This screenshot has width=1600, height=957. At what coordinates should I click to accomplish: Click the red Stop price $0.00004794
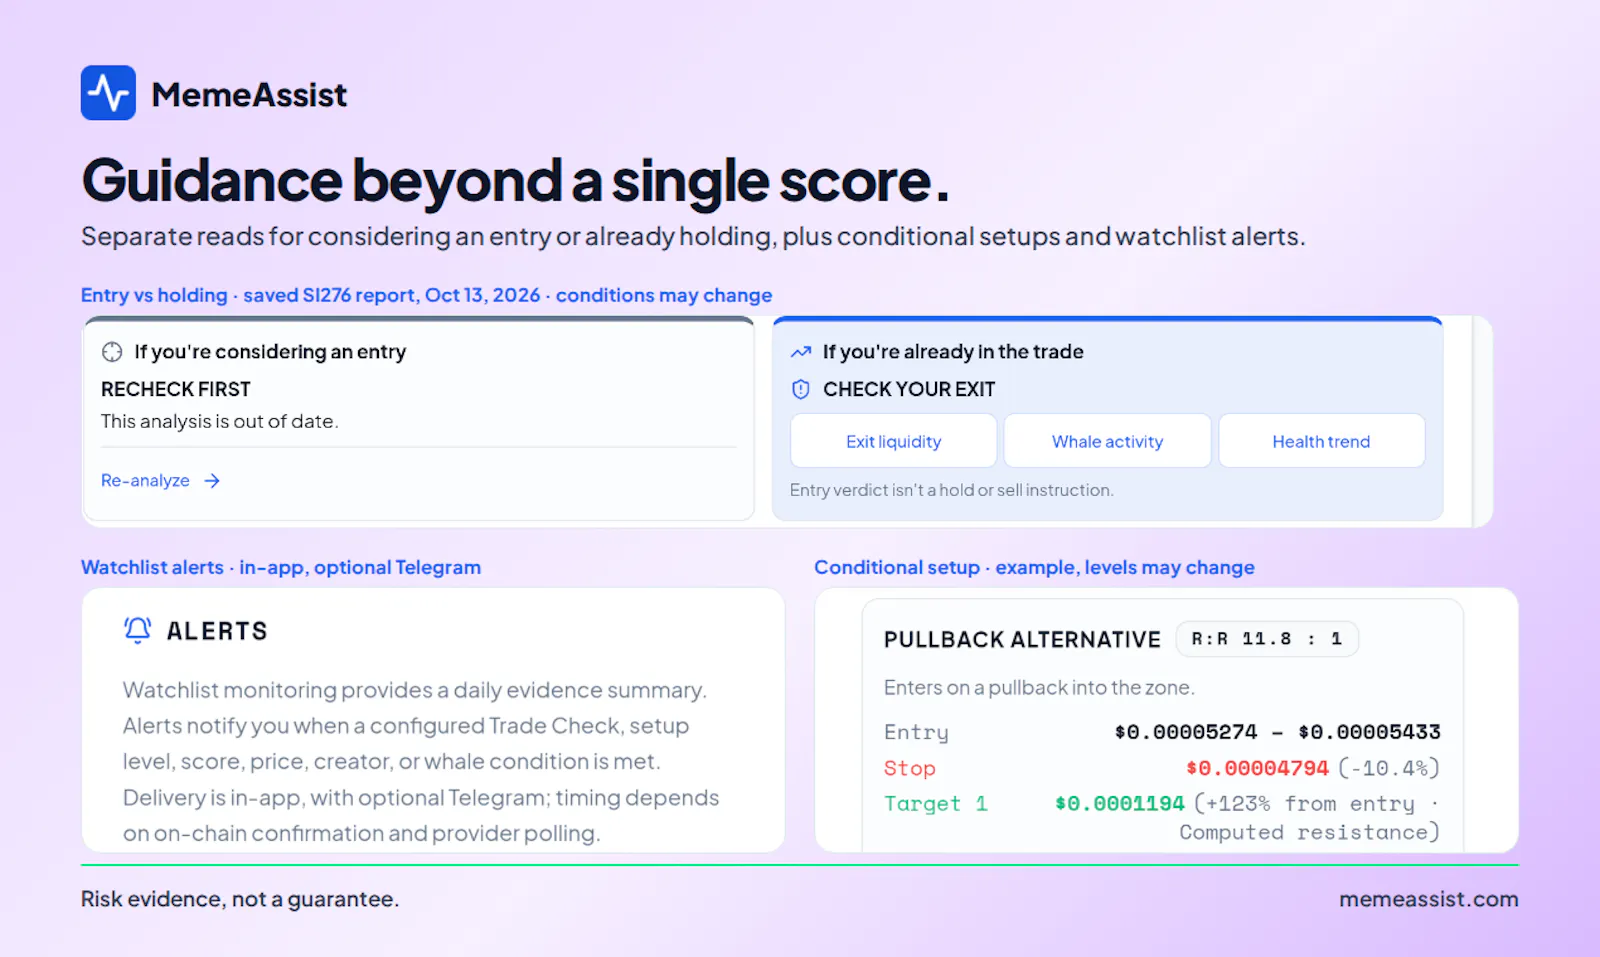[x=1257, y=768]
